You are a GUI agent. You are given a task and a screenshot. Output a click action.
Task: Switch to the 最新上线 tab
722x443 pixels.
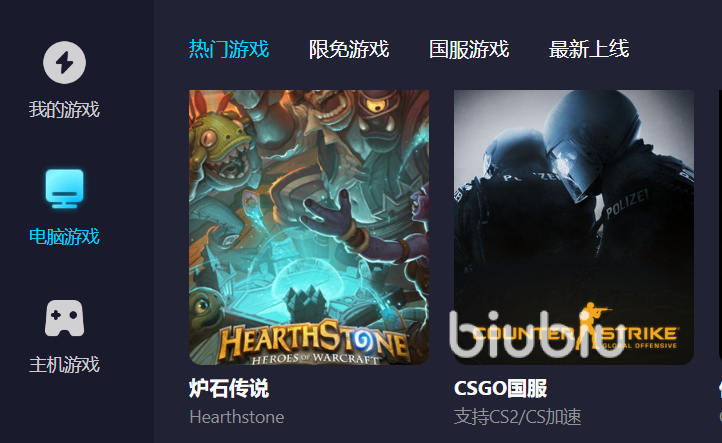[x=589, y=49]
